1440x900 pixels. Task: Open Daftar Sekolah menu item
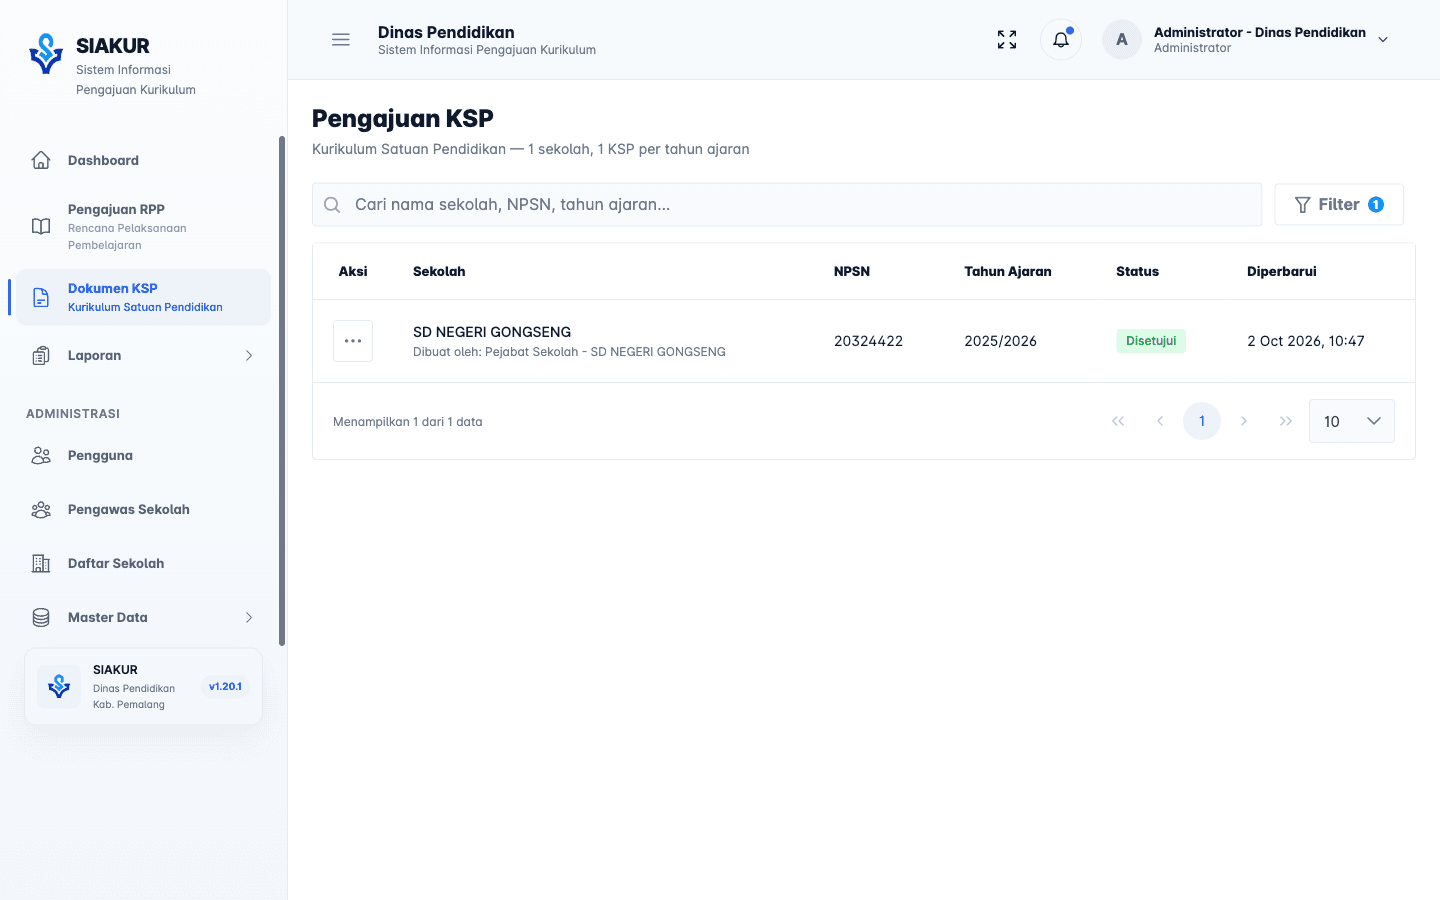pyautogui.click(x=143, y=563)
